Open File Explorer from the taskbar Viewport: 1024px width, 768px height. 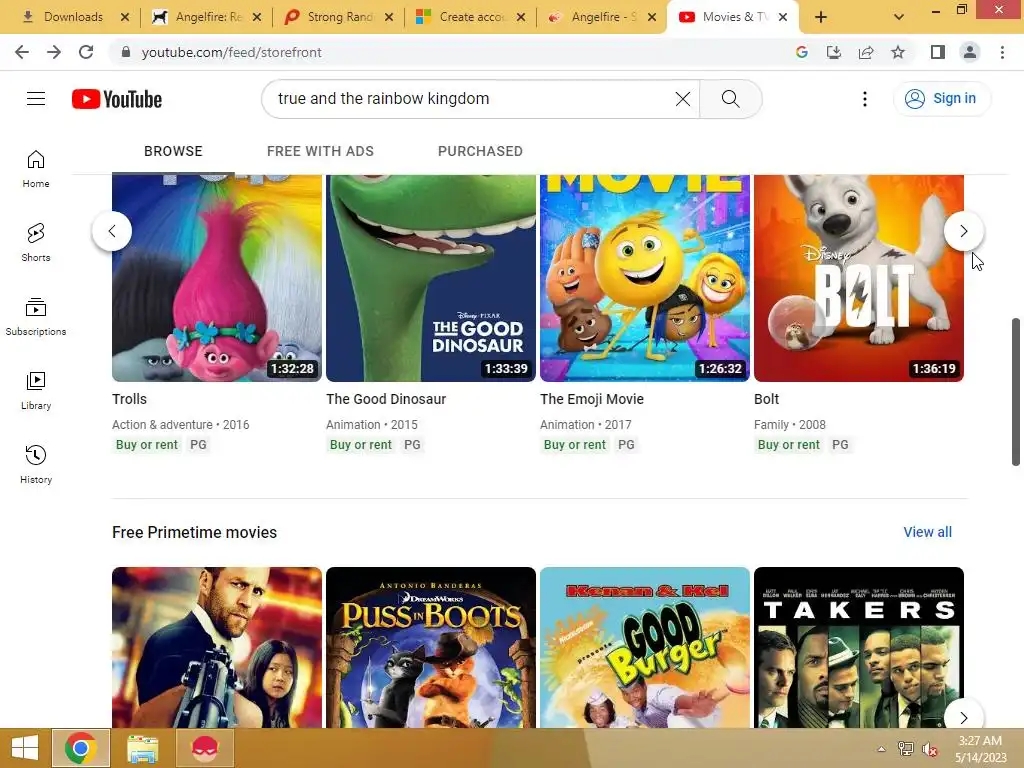142,748
